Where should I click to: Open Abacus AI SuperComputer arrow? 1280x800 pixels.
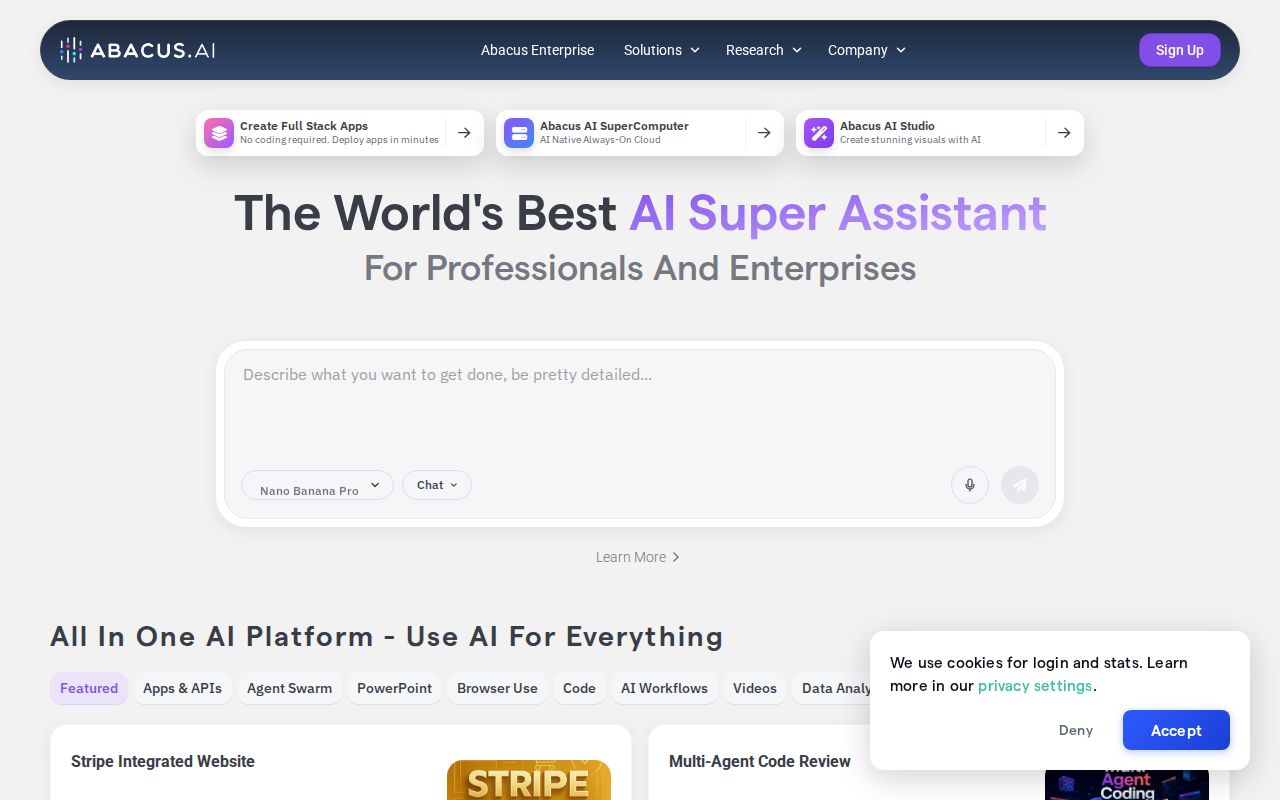[x=764, y=133]
